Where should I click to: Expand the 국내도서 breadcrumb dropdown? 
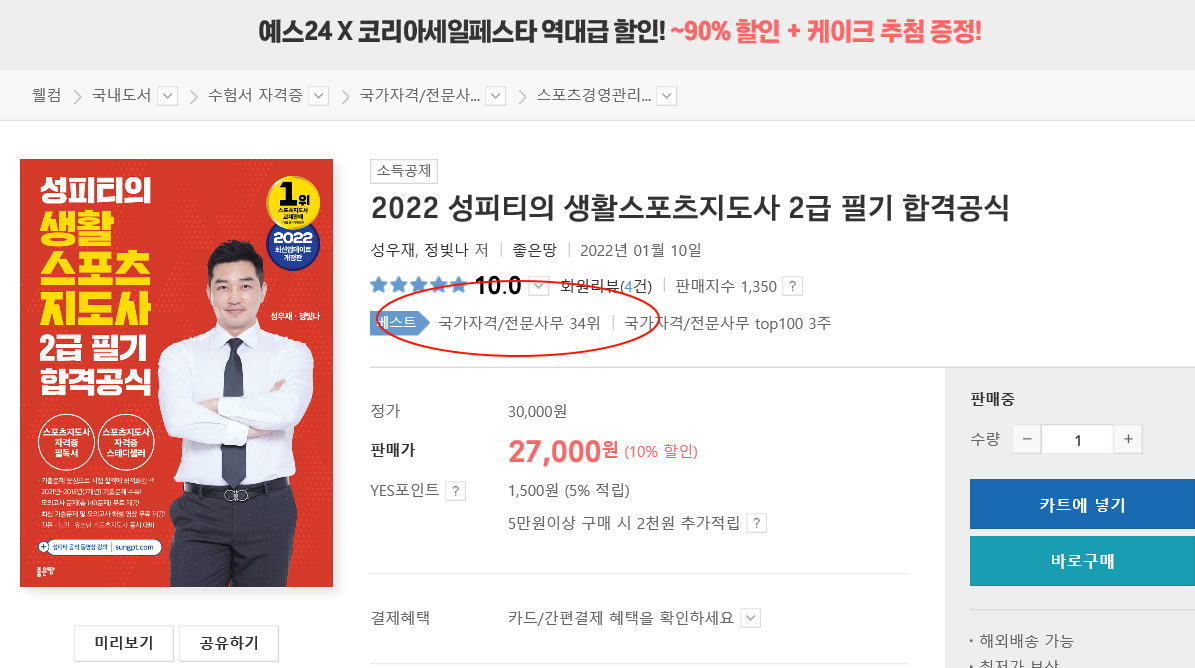[168, 96]
